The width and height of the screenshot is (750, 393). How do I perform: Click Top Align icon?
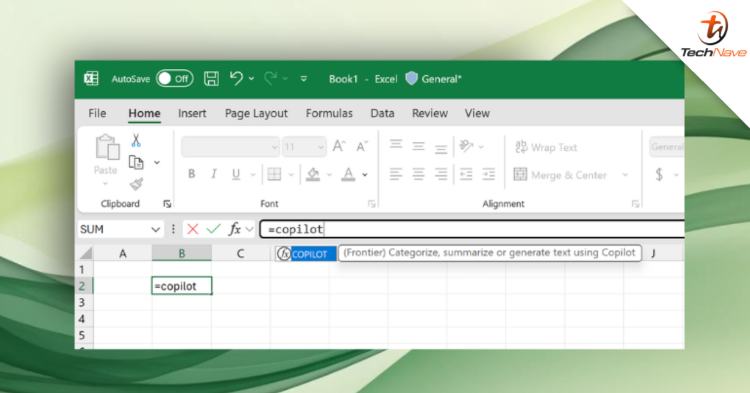[x=396, y=144]
